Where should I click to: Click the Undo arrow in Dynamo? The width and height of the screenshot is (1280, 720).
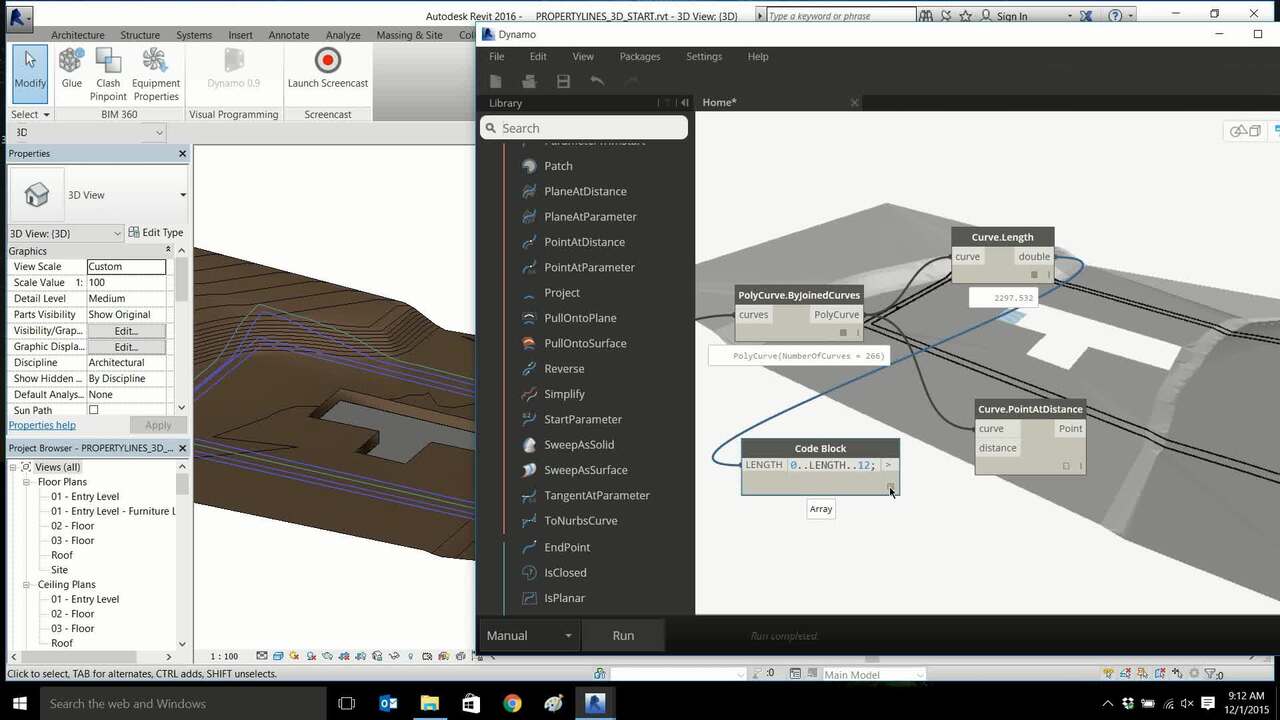(597, 81)
